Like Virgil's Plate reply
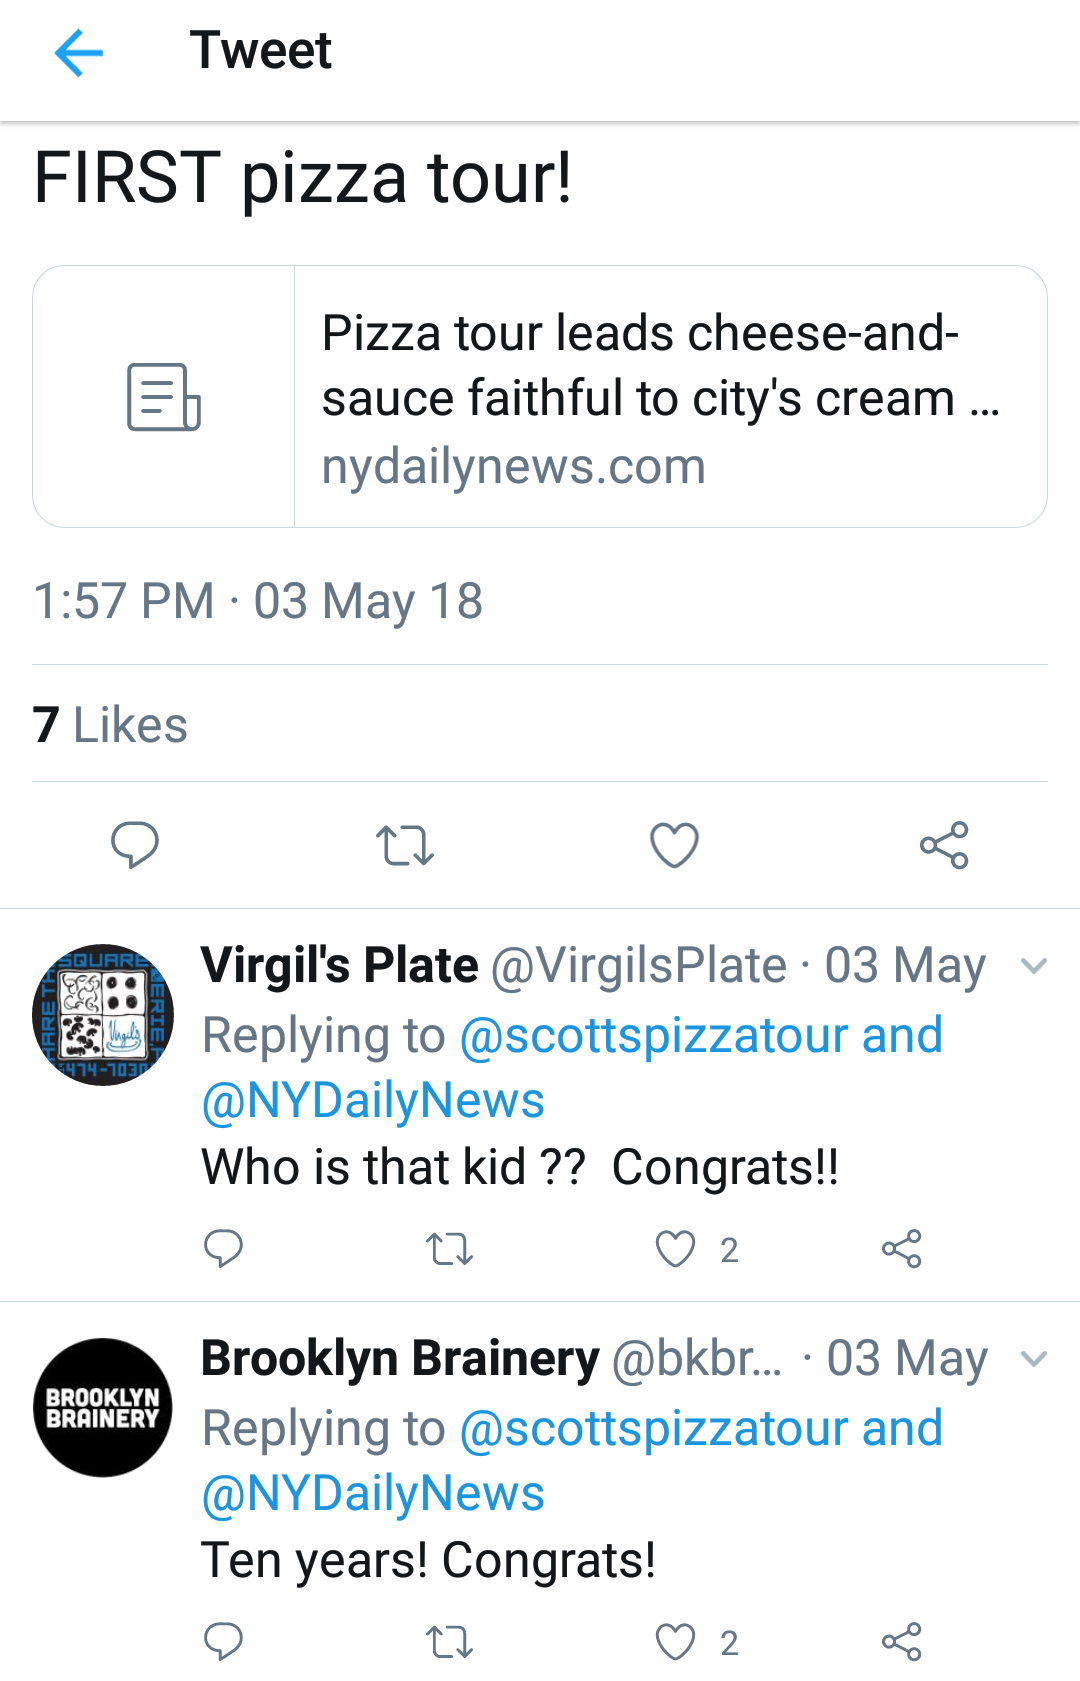The image size is (1080, 1681). tap(676, 1249)
